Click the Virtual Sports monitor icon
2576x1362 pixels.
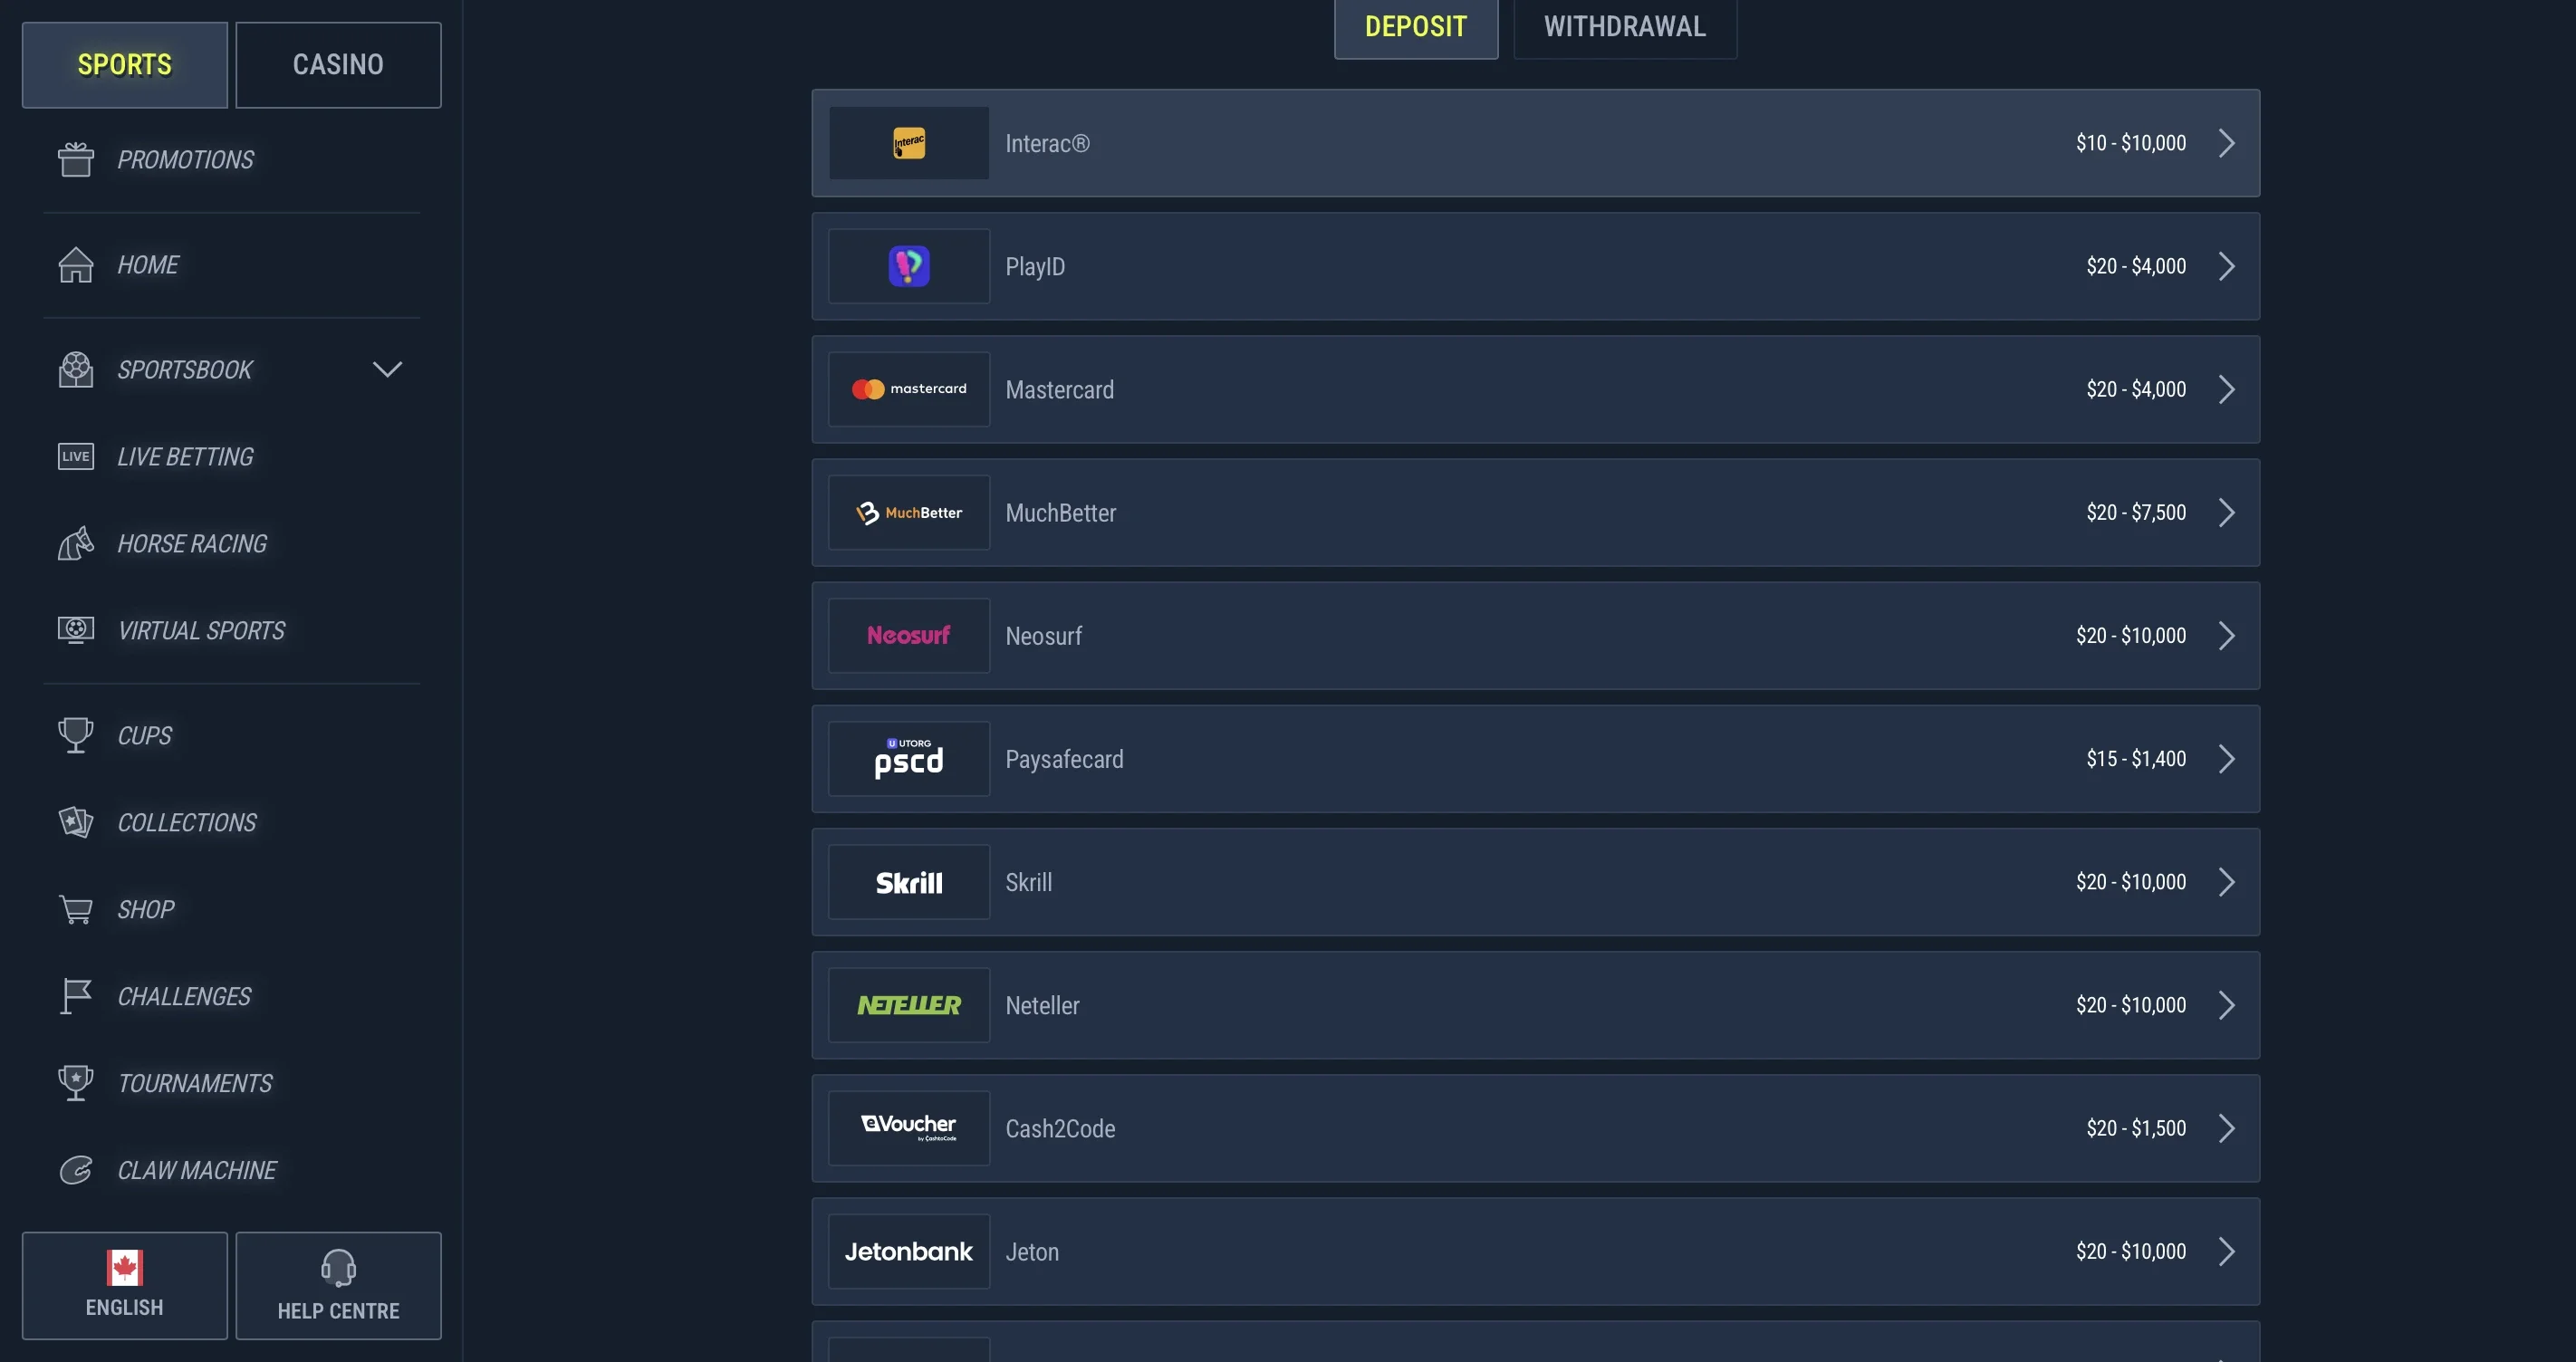(76, 631)
